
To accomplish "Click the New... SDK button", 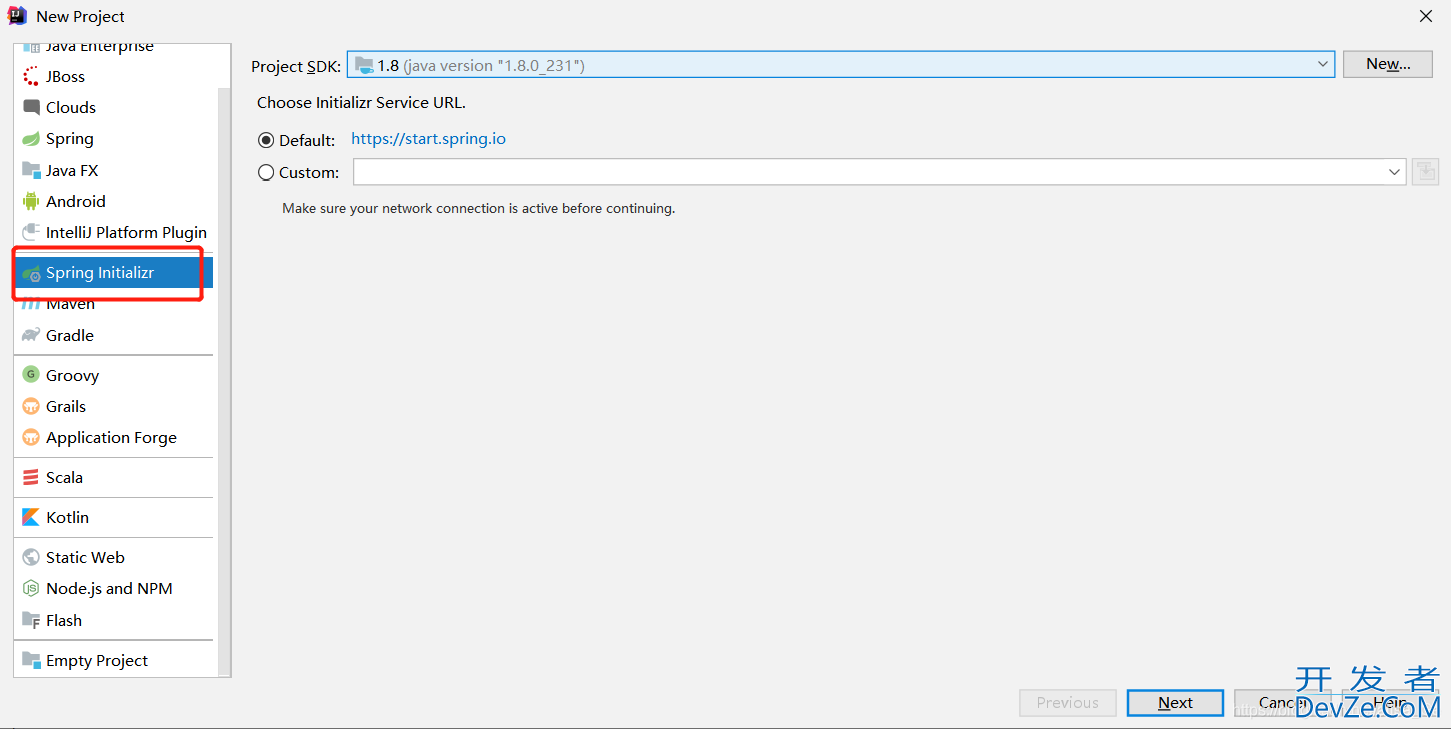I will point(1388,64).
